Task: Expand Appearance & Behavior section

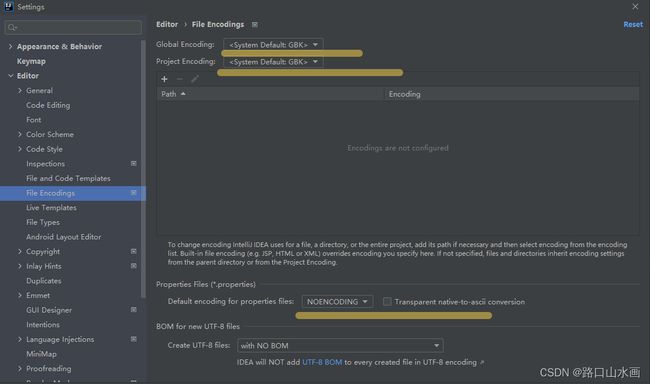Action: [x=10, y=46]
